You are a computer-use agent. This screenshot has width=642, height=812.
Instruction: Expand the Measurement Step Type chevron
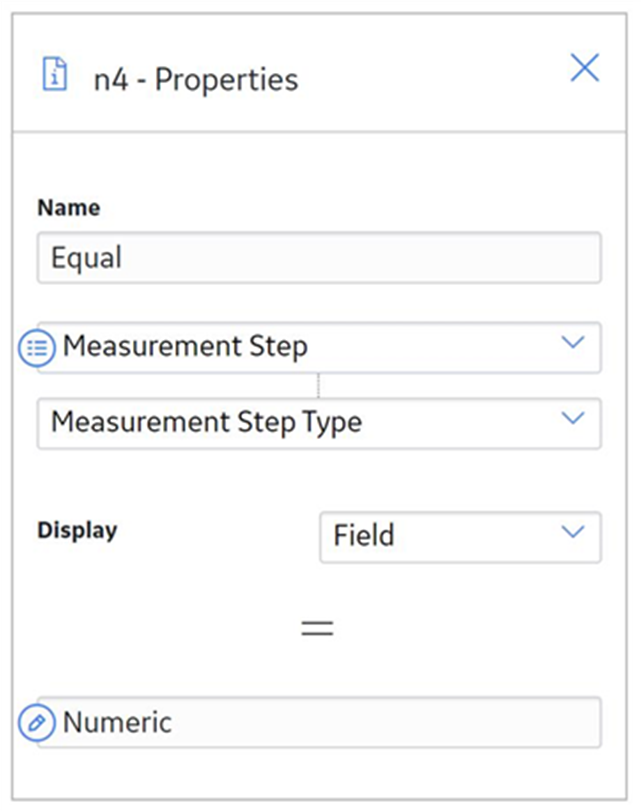[x=573, y=418]
